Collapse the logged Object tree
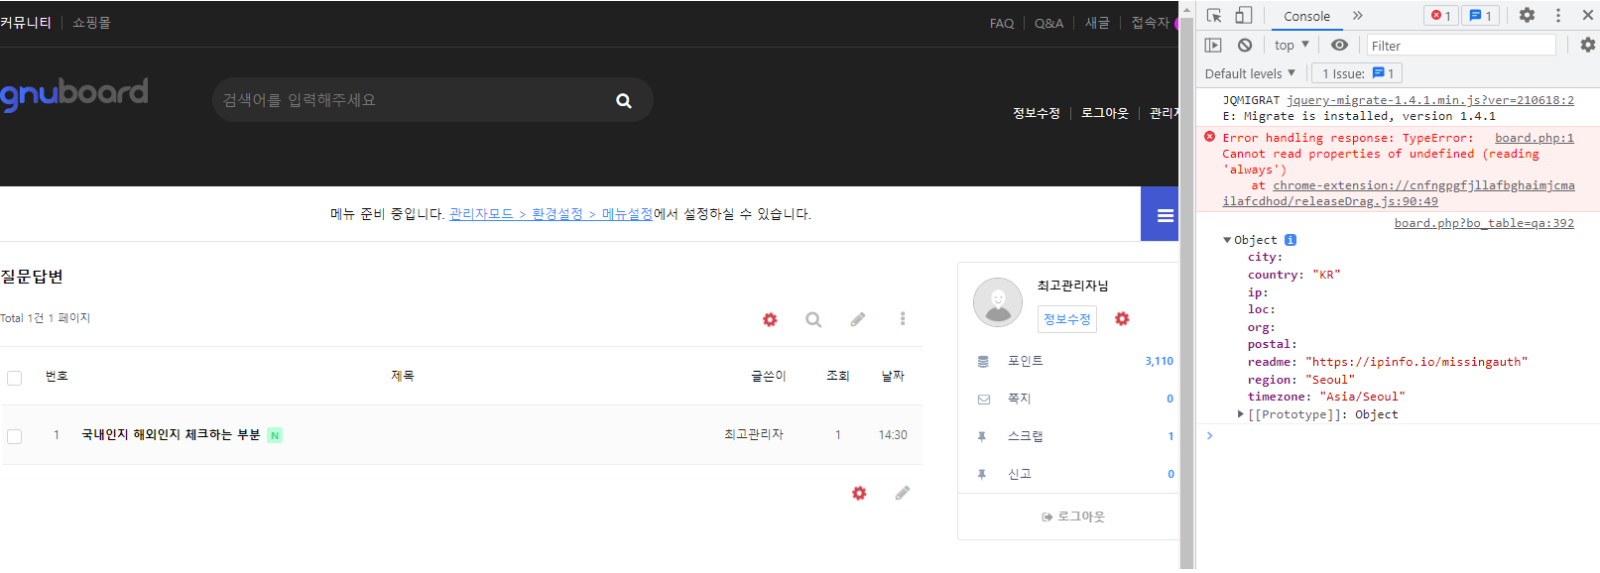 click(x=1227, y=240)
